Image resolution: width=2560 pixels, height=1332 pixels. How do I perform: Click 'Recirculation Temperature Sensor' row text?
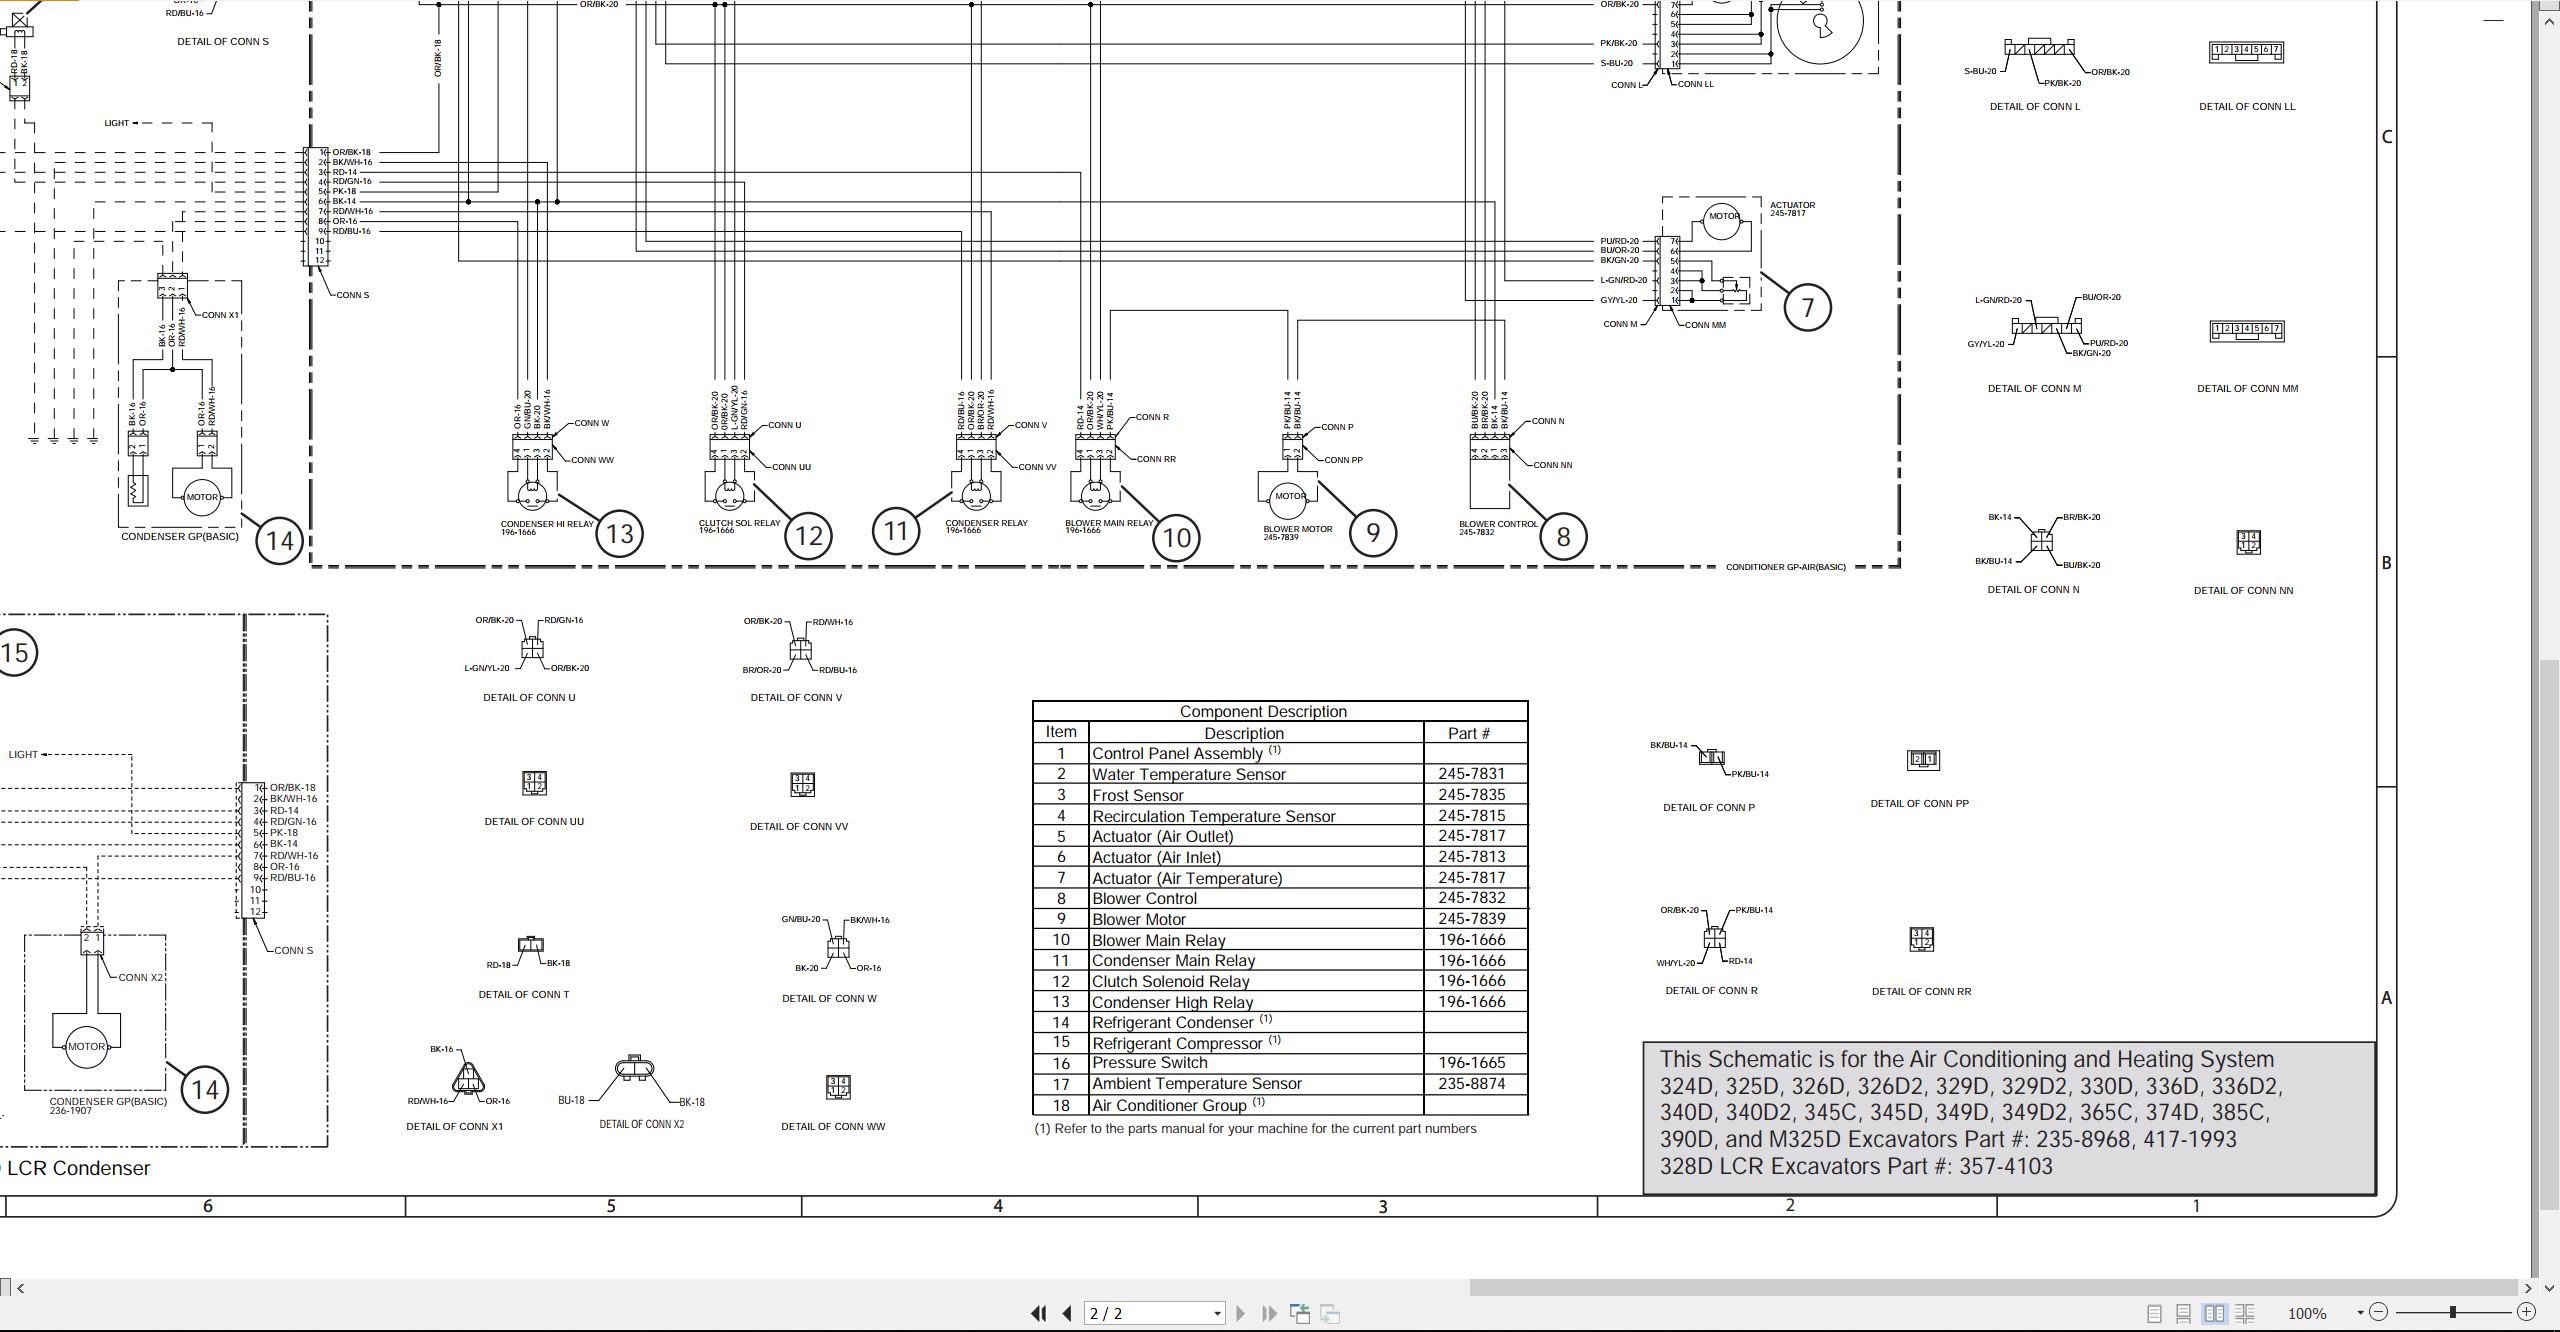pyautogui.click(x=1213, y=816)
